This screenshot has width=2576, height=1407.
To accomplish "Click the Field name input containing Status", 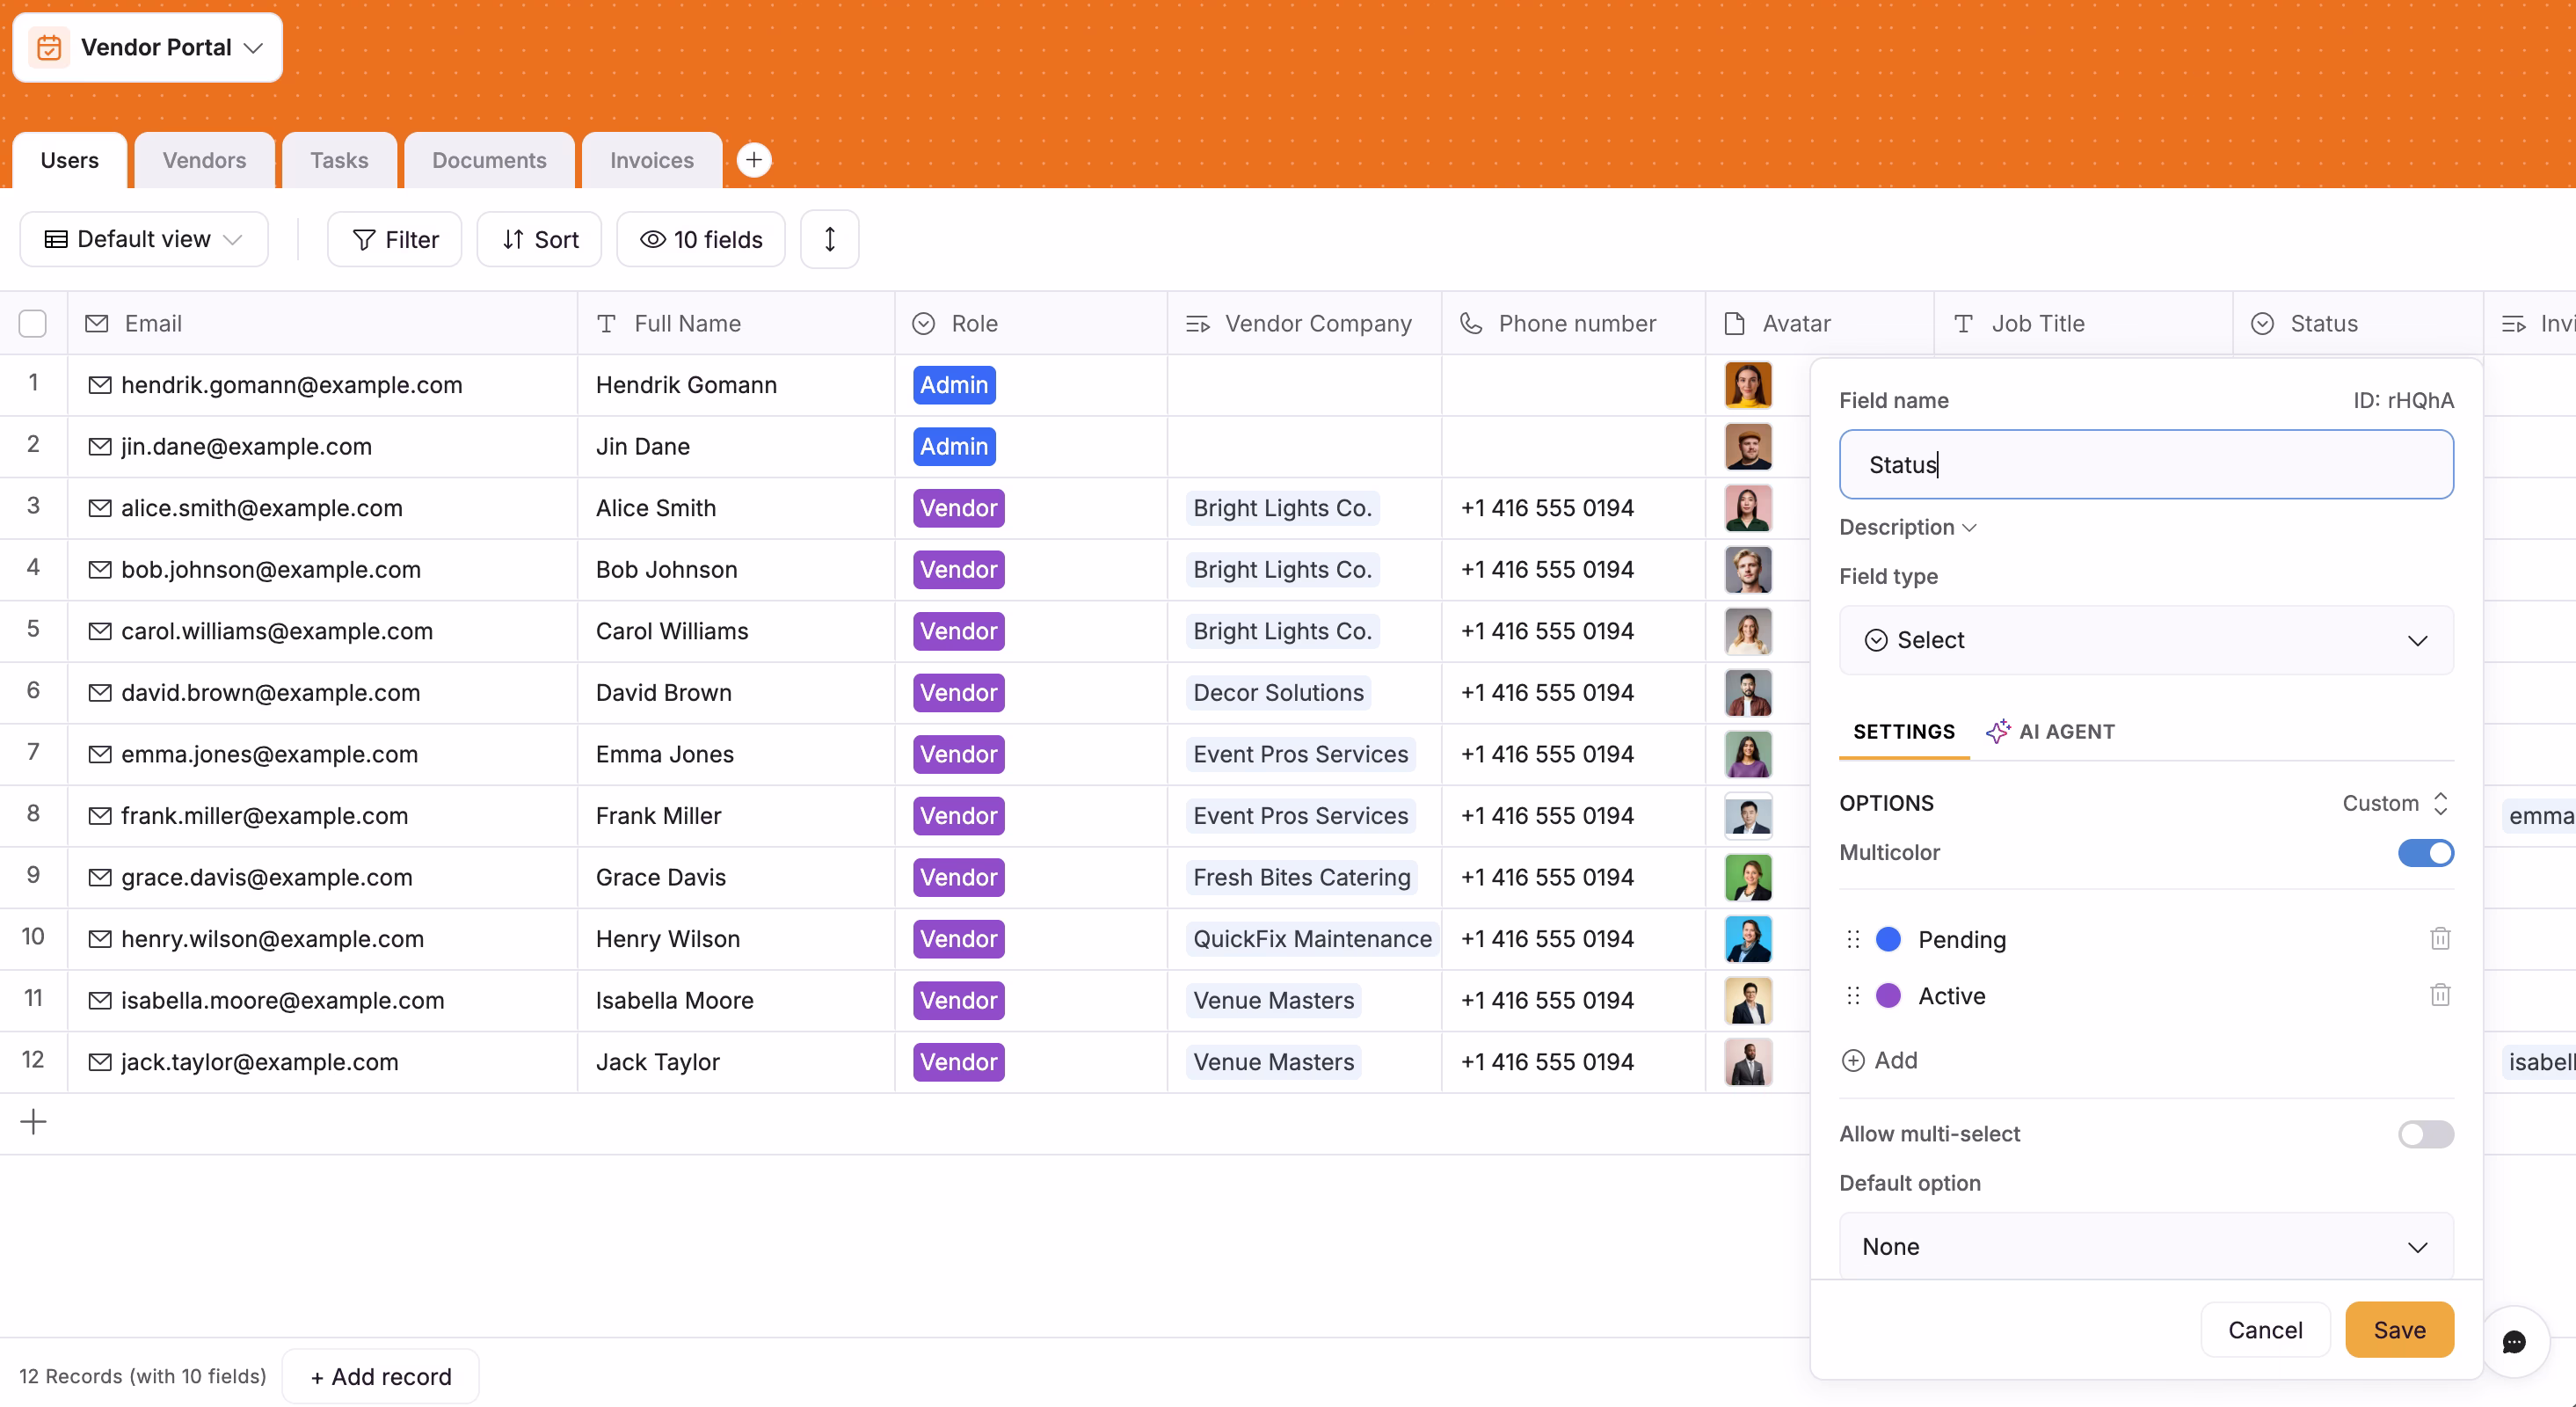I will tap(2145, 465).
